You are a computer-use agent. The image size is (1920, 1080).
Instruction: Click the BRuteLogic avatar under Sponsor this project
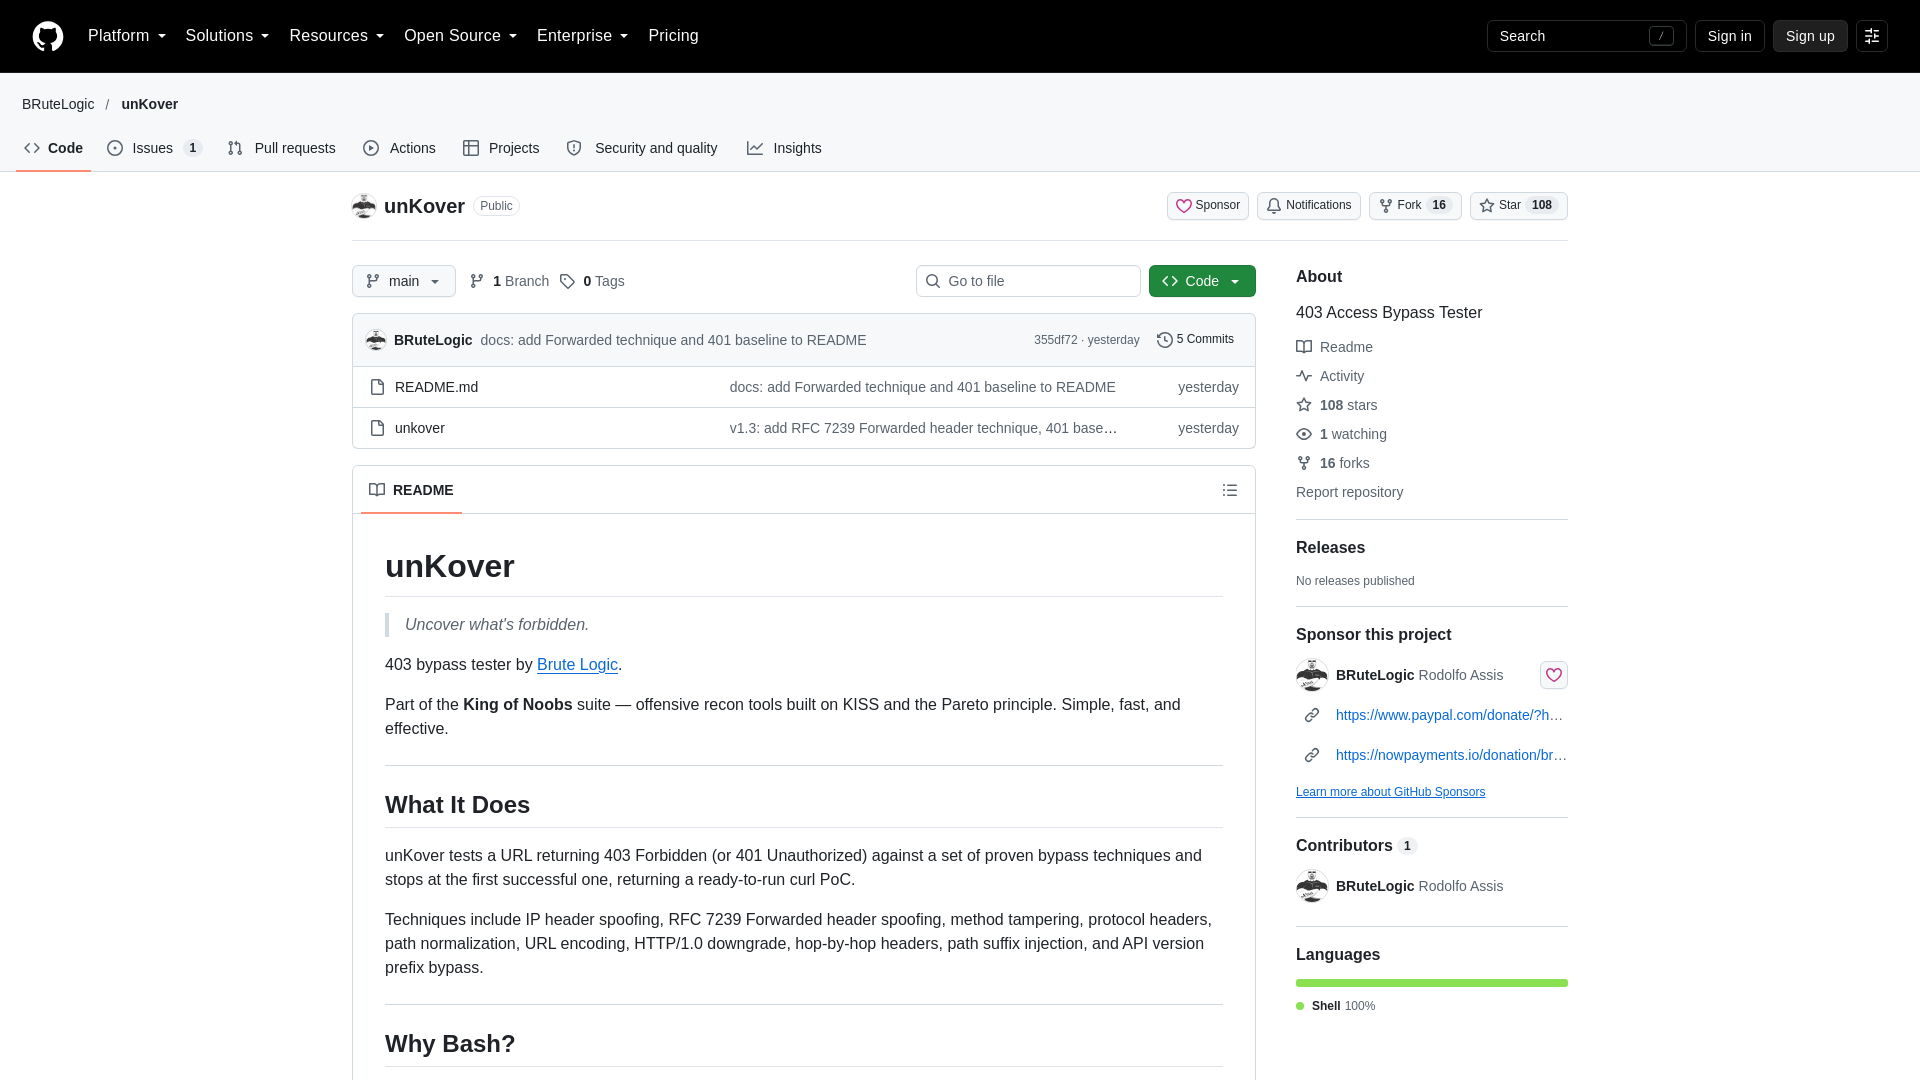1312,675
